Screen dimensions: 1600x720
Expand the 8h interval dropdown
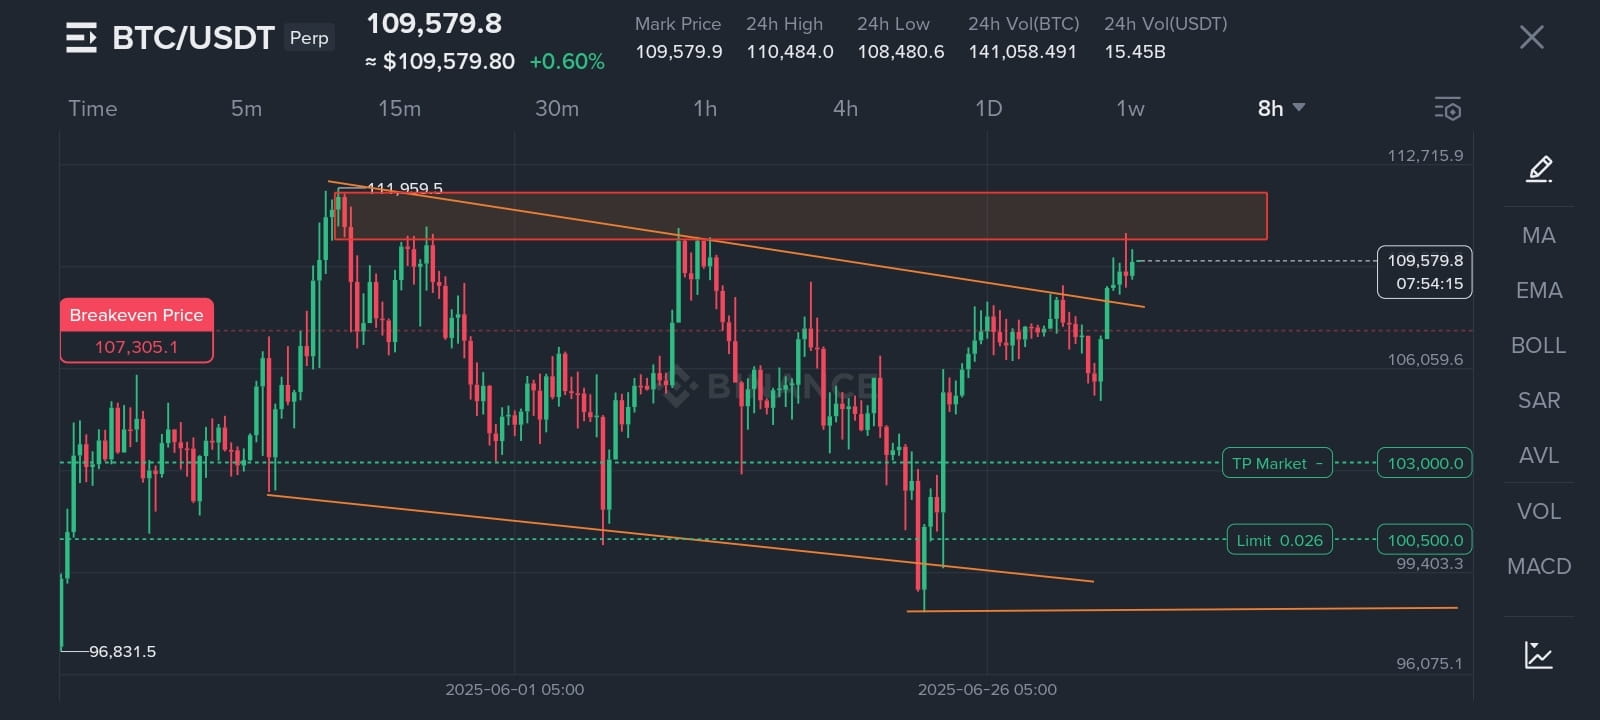(x=1281, y=108)
